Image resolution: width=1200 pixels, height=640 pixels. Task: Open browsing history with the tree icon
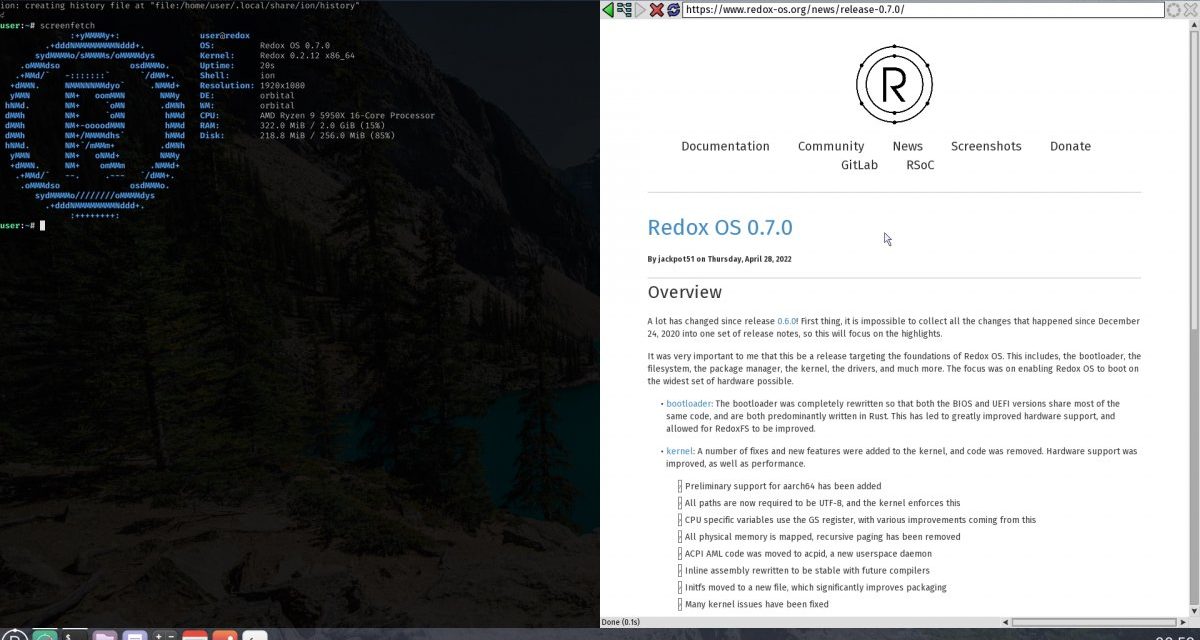624,9
